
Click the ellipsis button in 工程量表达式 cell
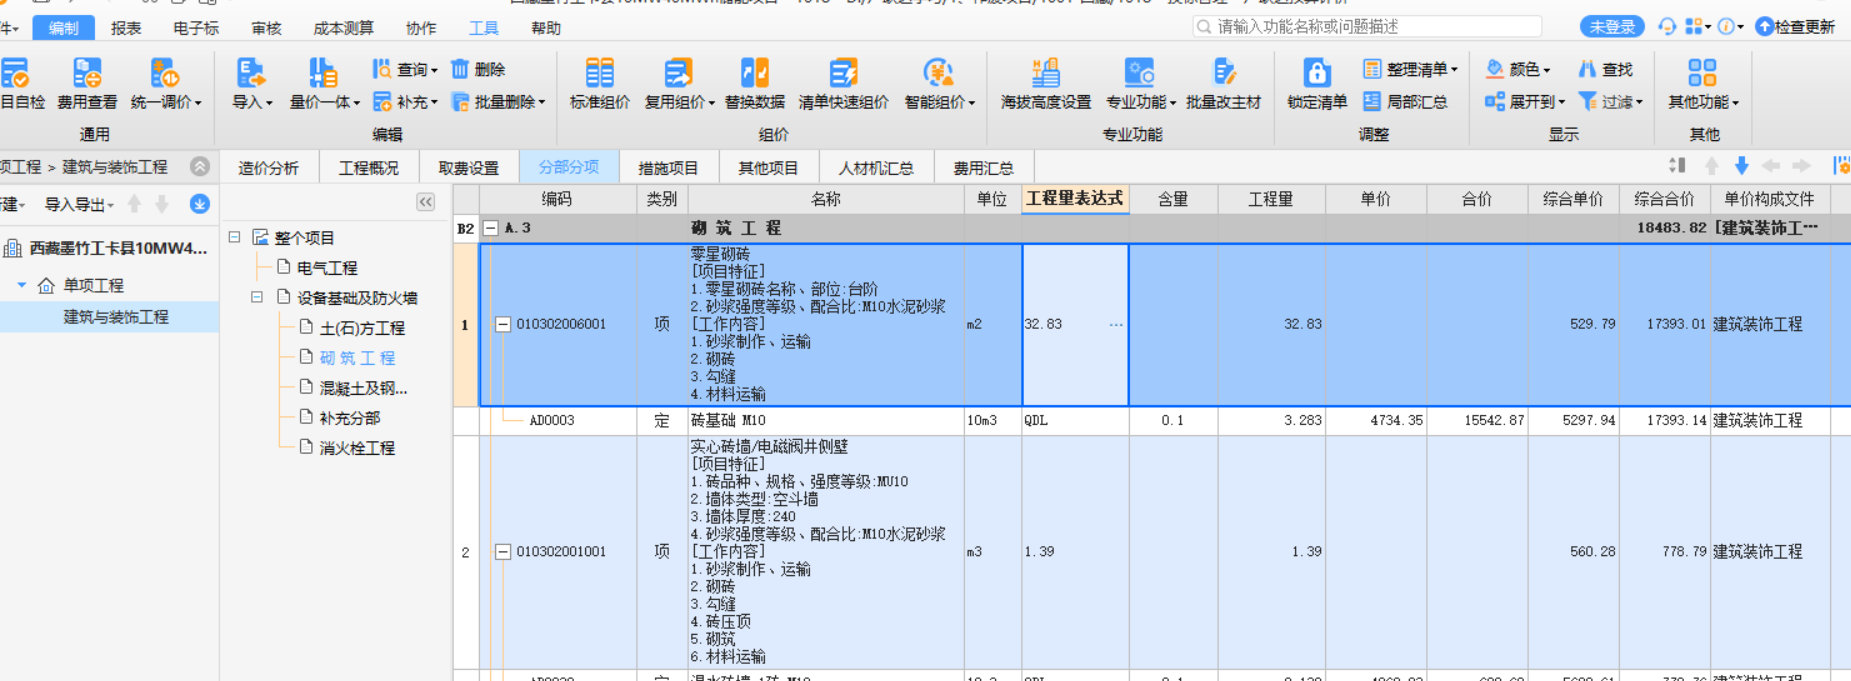tap(1116, 324)
